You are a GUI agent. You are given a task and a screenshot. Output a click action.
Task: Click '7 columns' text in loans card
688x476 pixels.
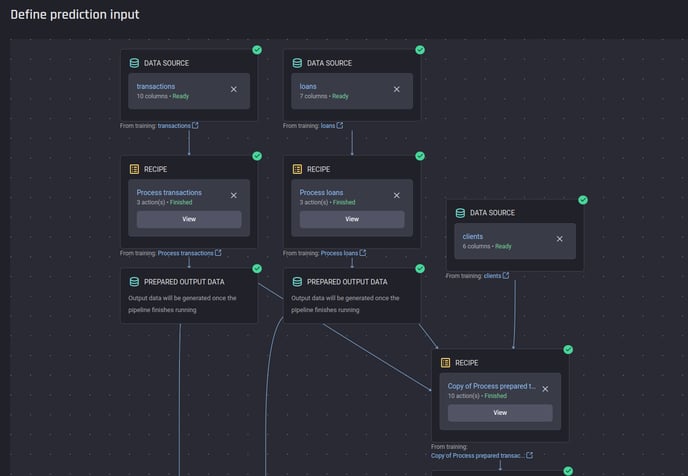(313, 96)
